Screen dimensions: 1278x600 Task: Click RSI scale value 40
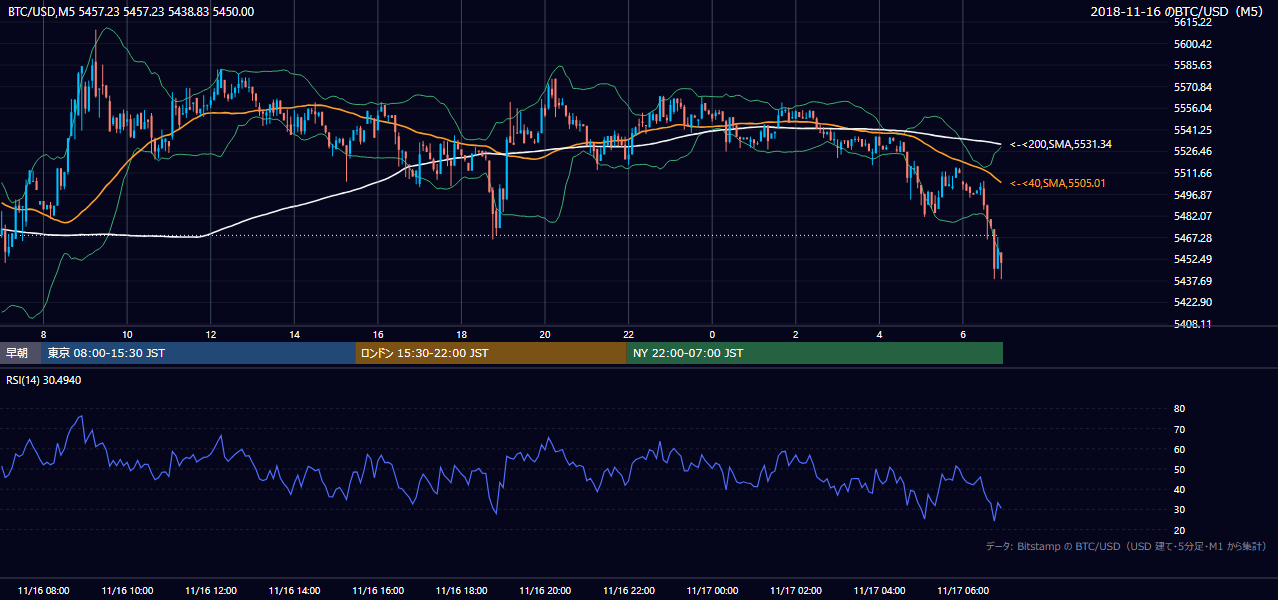tap(1179, 489)
